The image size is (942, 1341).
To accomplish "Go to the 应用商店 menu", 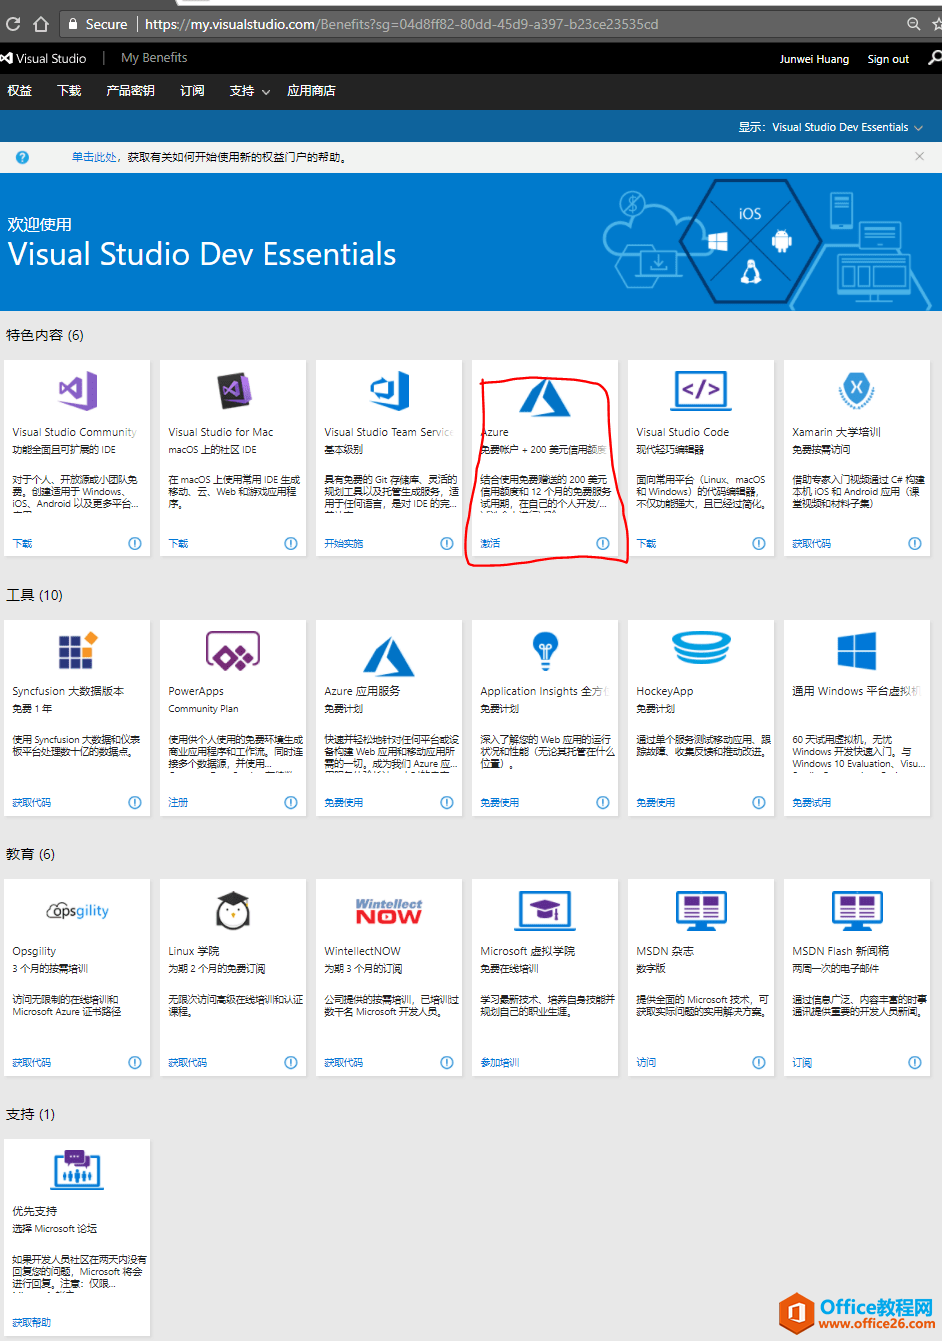I will (311, 91).
